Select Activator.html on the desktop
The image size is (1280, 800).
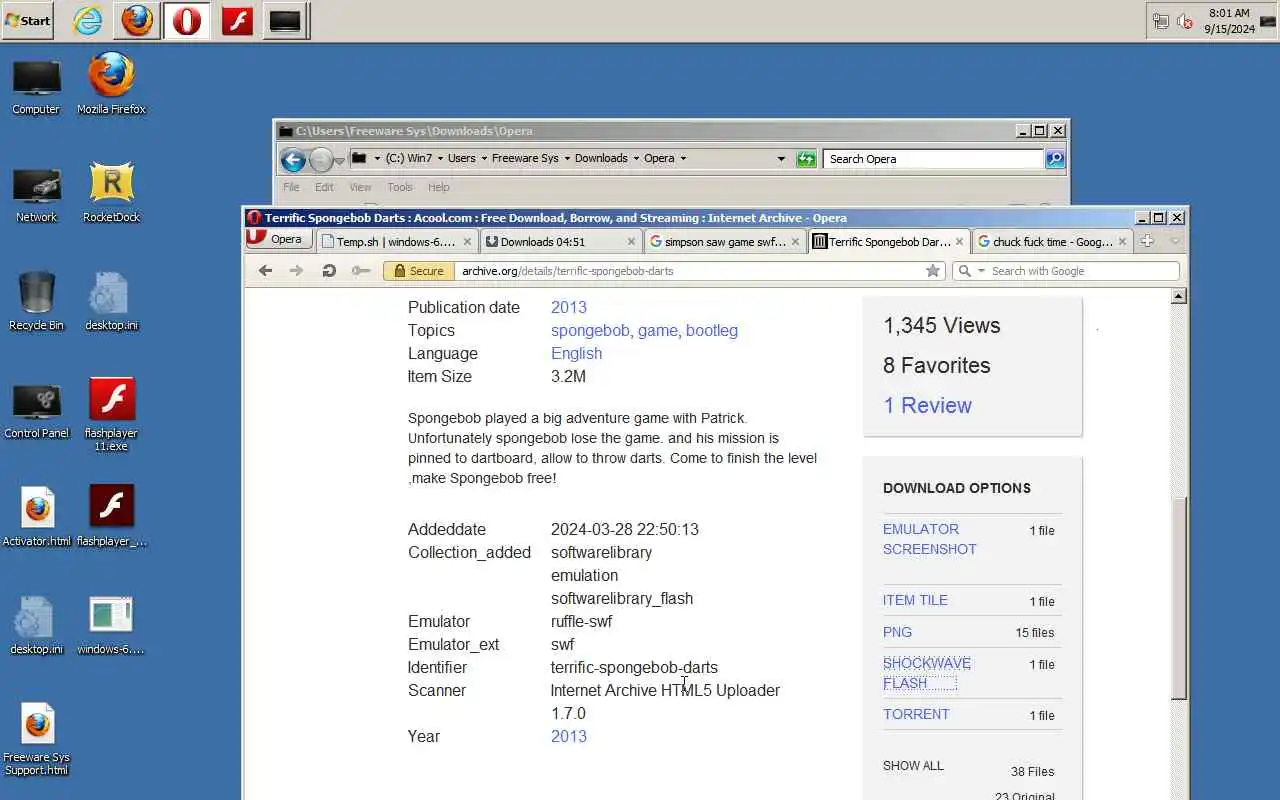tap(37, 518)
